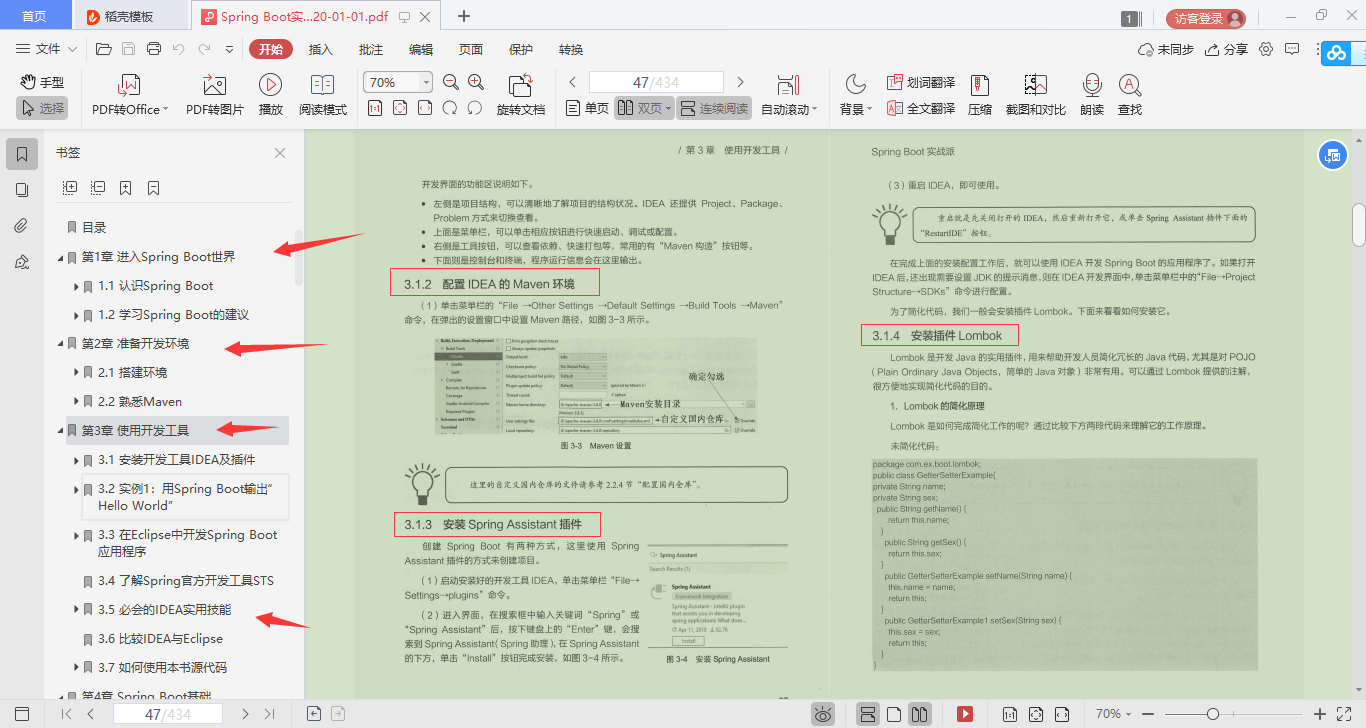Enable 划词翻译 word translation

coord(920,82)
